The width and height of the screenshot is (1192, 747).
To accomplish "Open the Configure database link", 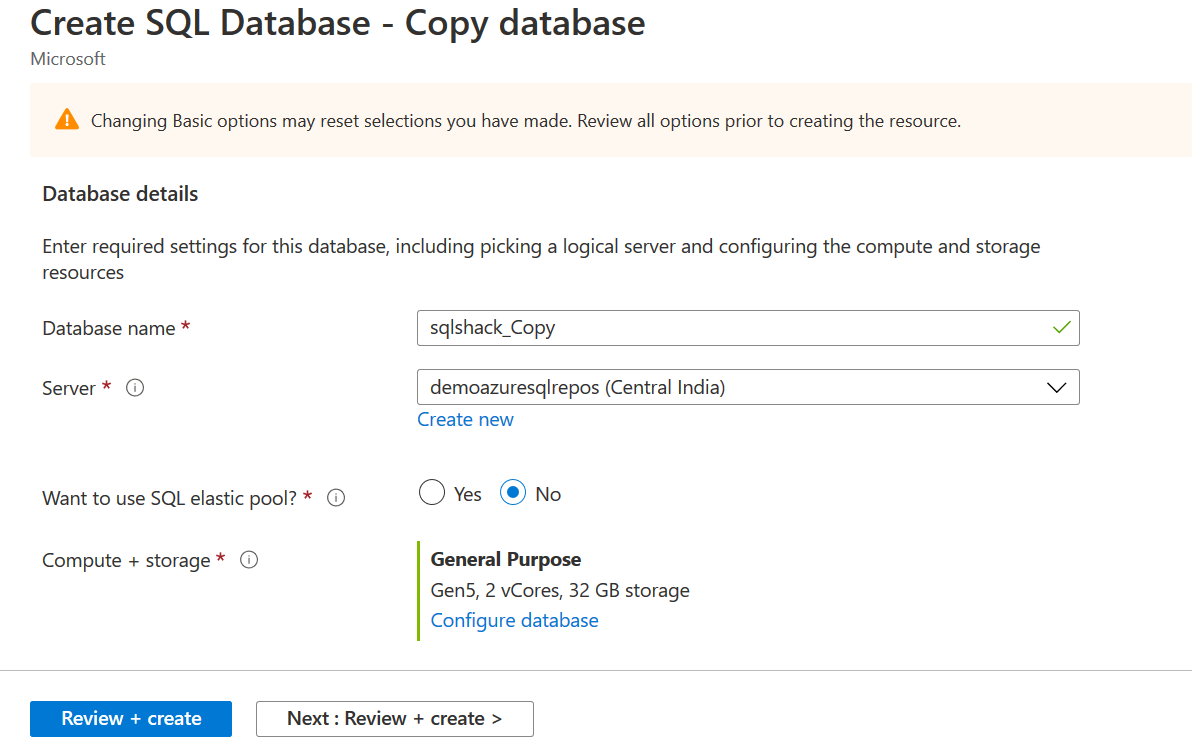I will point(514,621).
